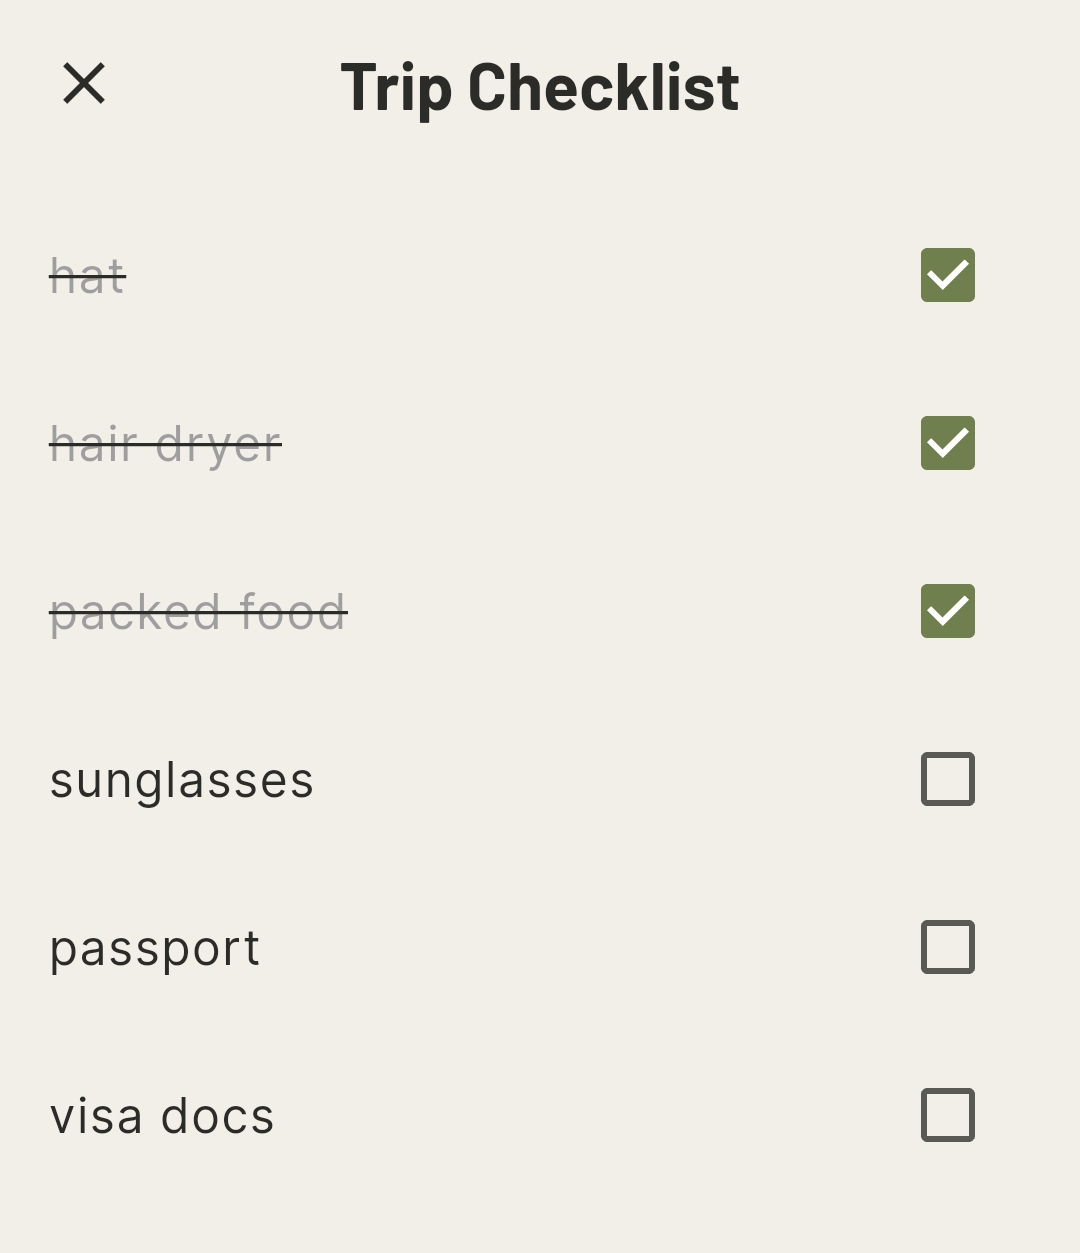Click the green checkmark beside hat
This screenshot has width=1080, height=1253.
(x=947, y=275)
